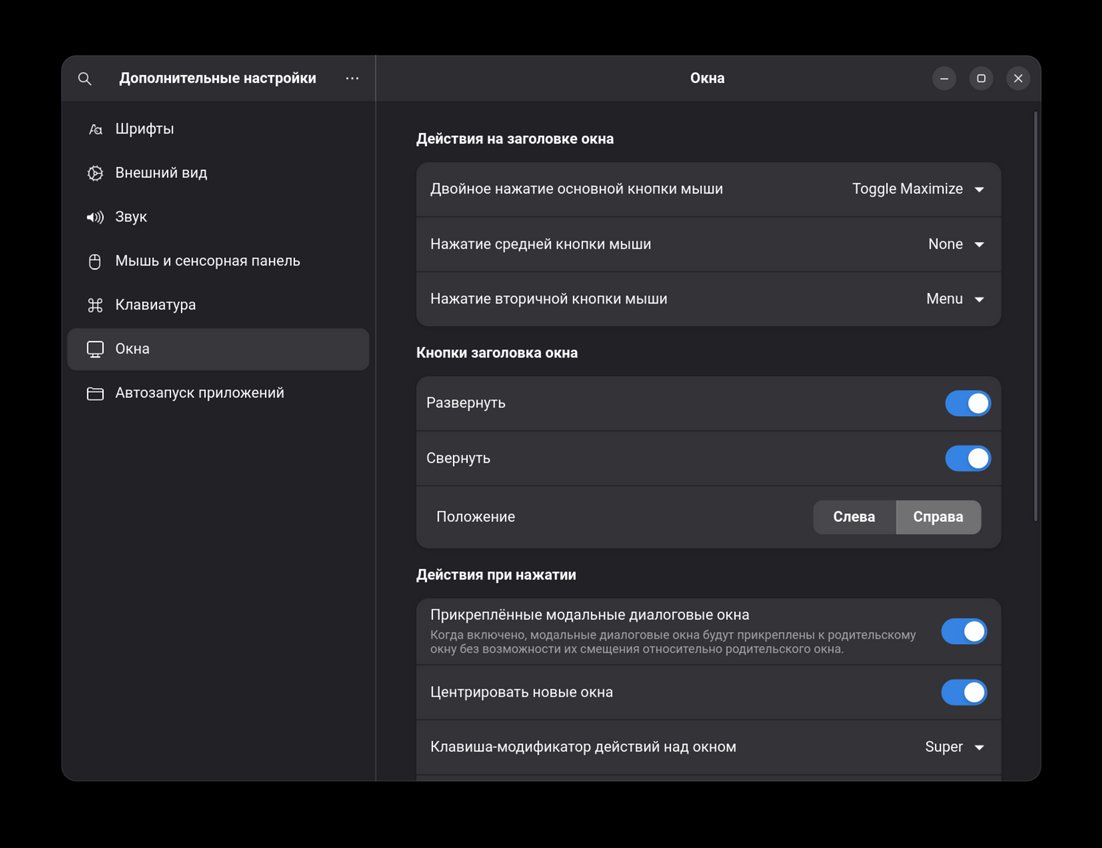Open the Toggle Maximize dropdown
This screenshot has width=1102, height=848.
(918, 189)
